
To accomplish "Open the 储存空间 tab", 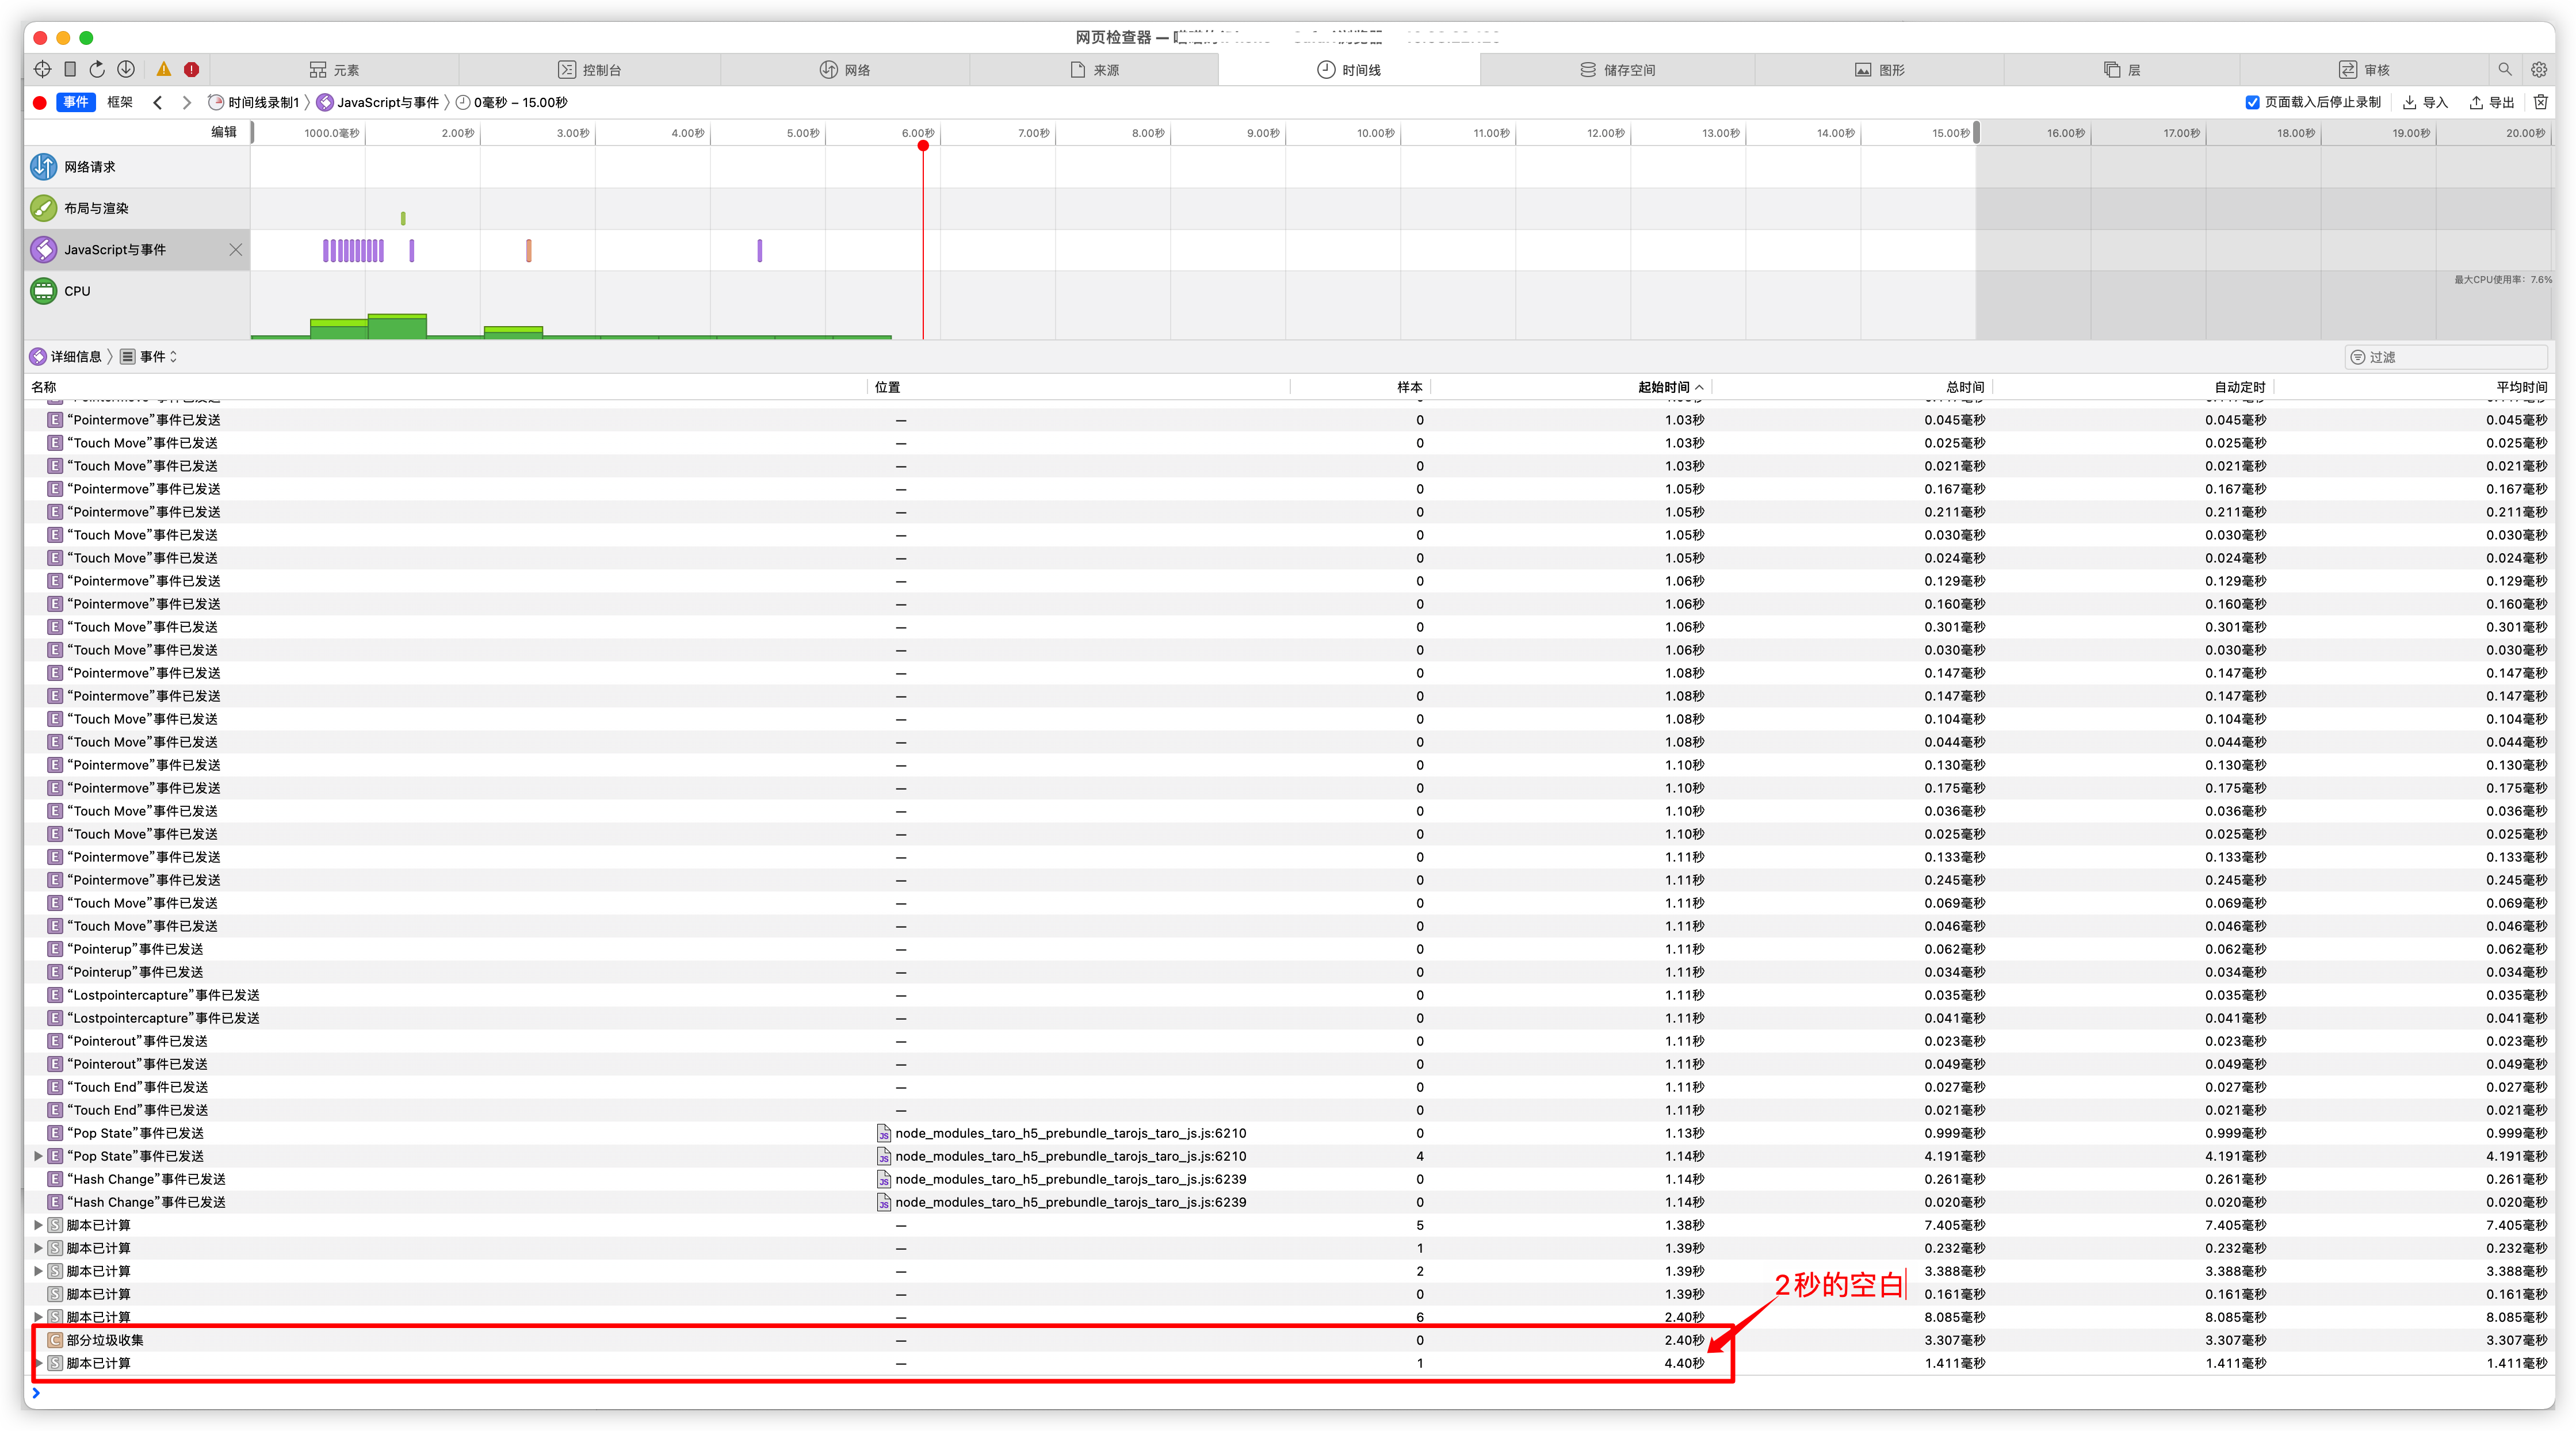I will (1617, 70).
